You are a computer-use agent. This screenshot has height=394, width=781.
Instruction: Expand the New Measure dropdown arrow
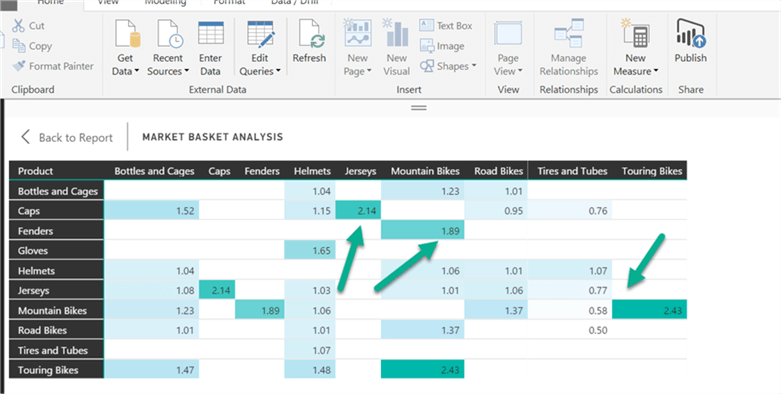click(656, 71)
